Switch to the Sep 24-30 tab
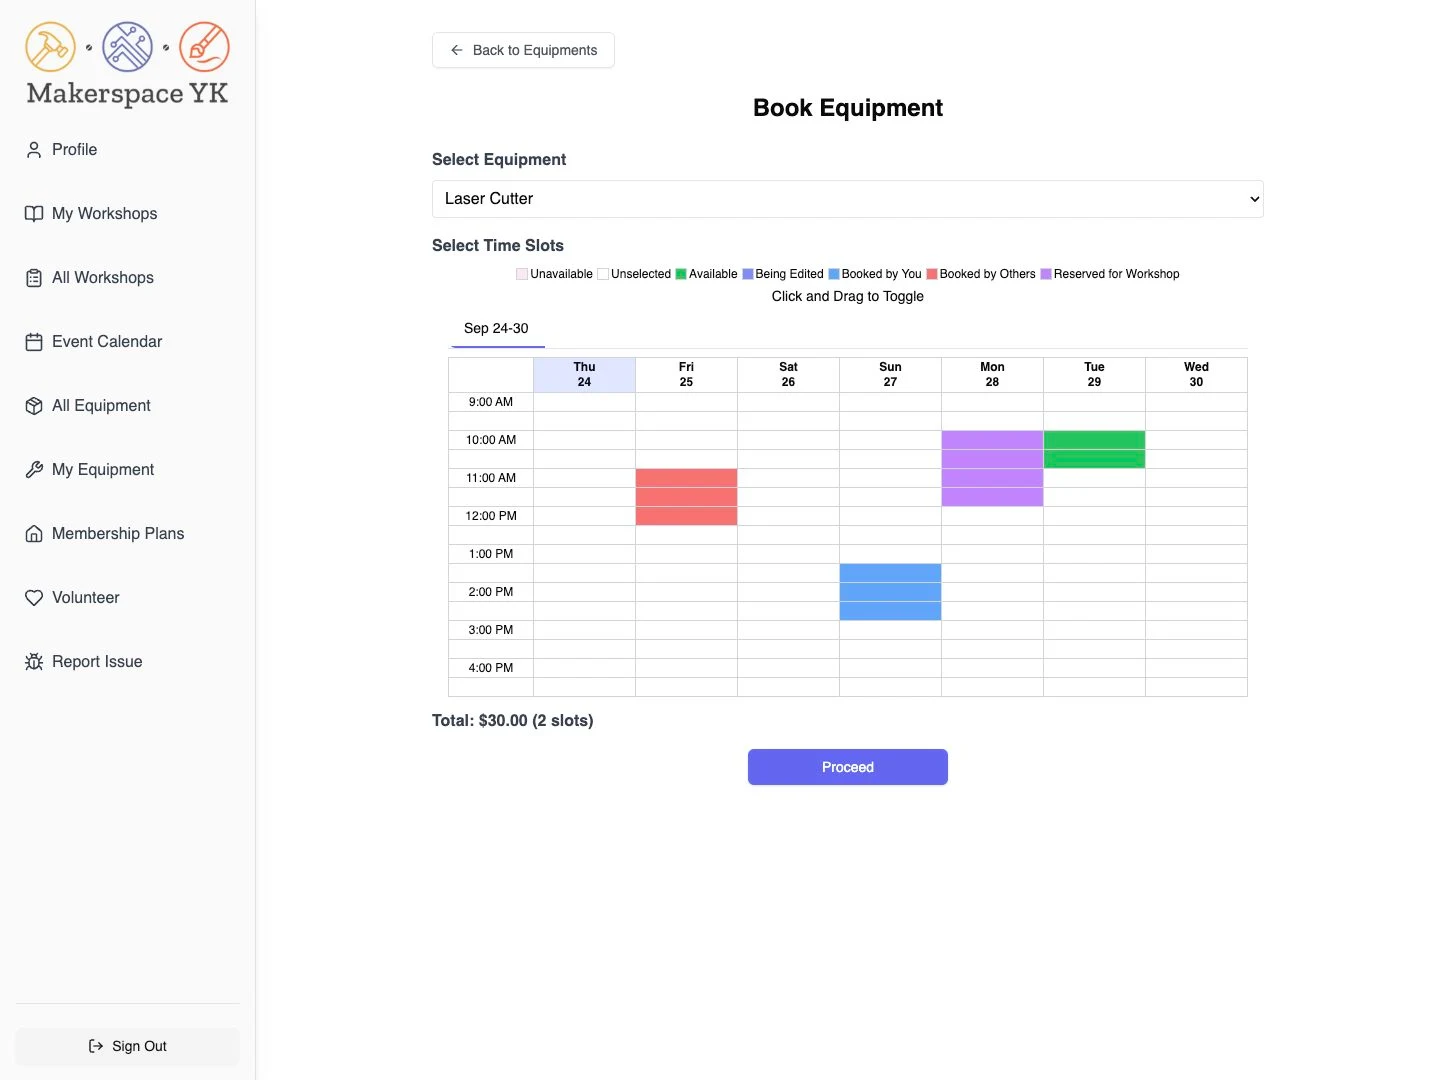 click(x=496, y=329)
